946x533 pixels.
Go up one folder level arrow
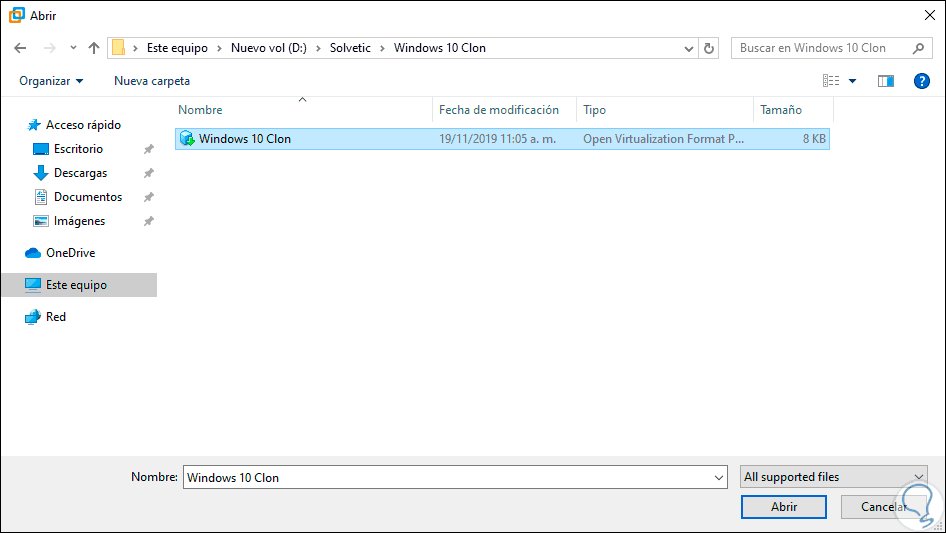pyautogui.click(x=94, y=48)
